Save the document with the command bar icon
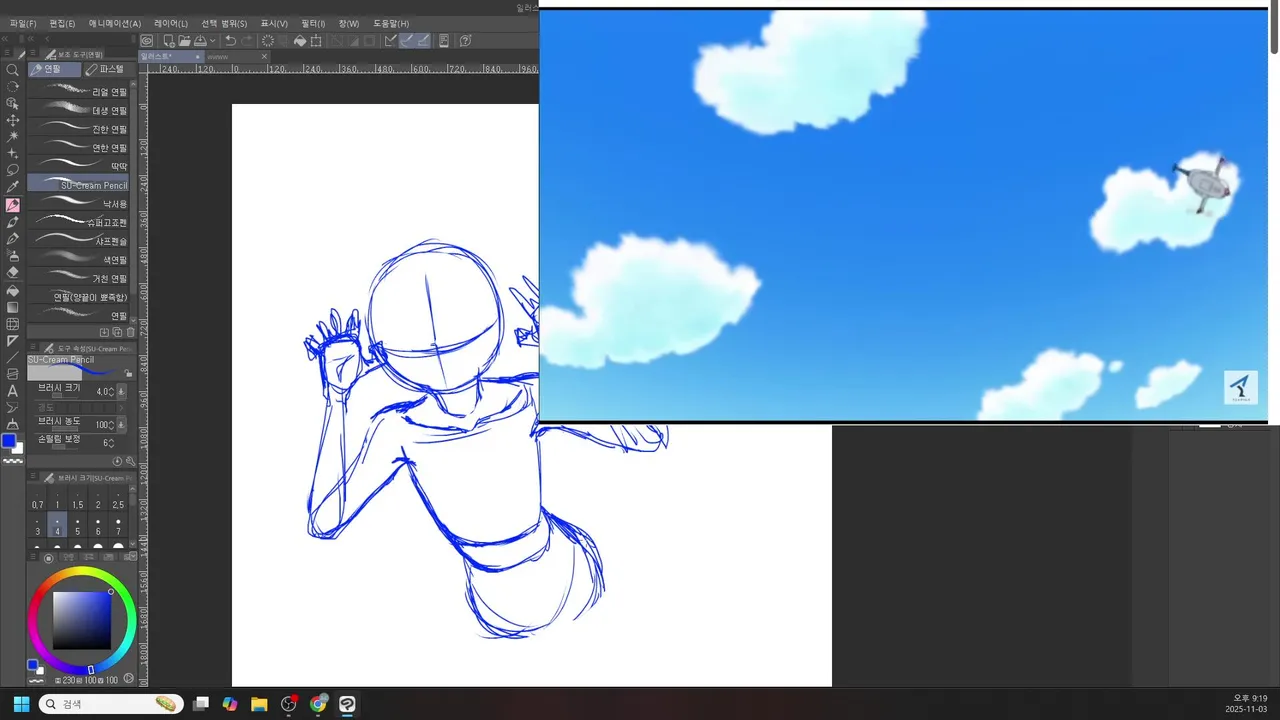 200,41
